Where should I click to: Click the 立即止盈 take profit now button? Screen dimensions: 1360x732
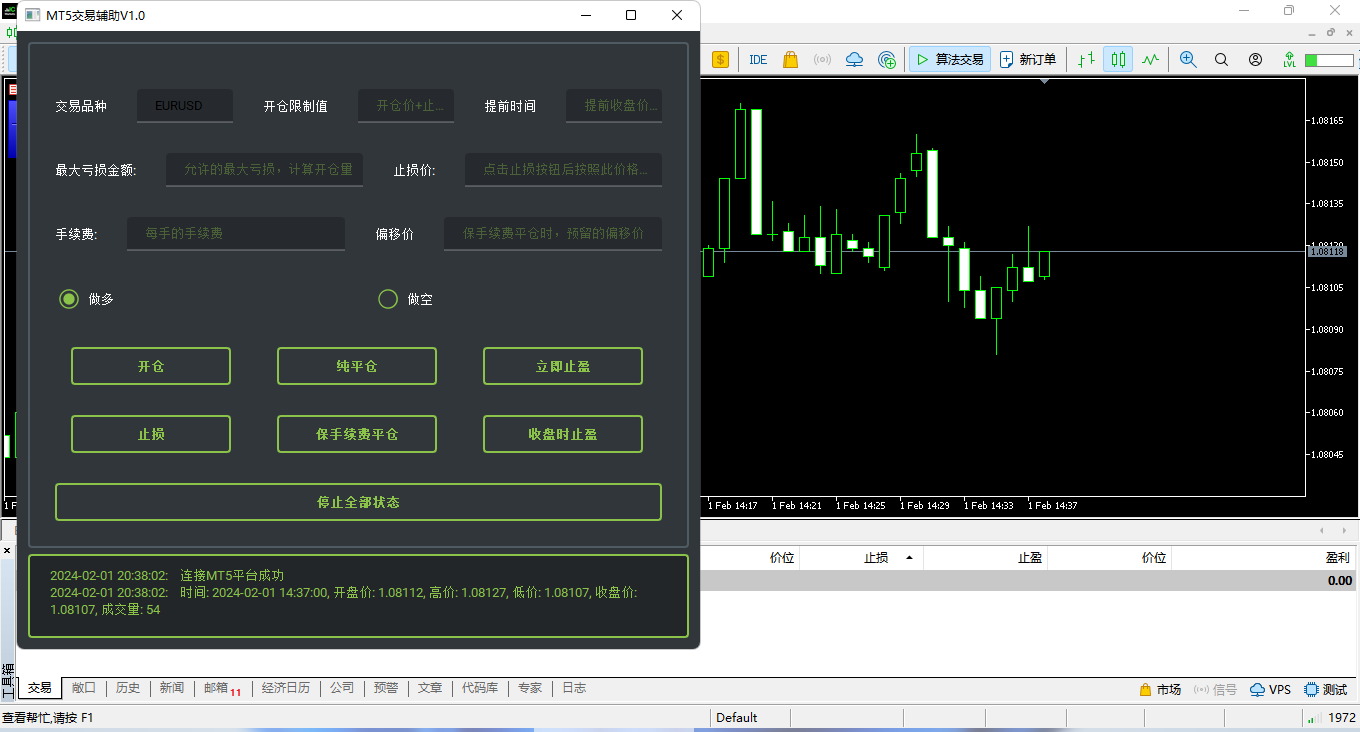[563, 366]
